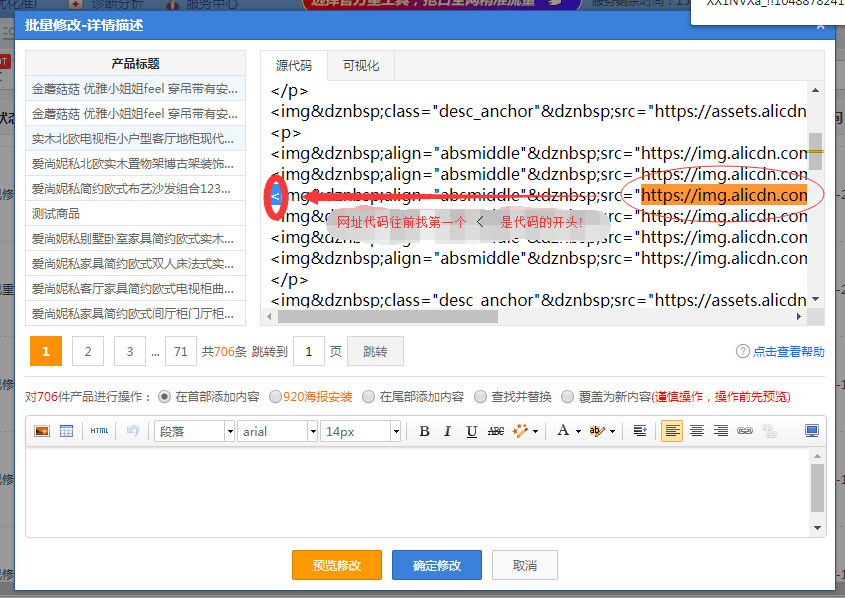The width and height of the screenshot is (845, 598).
Task: Click the source code scroll-up arrow
Action: (x=815, y=90)
